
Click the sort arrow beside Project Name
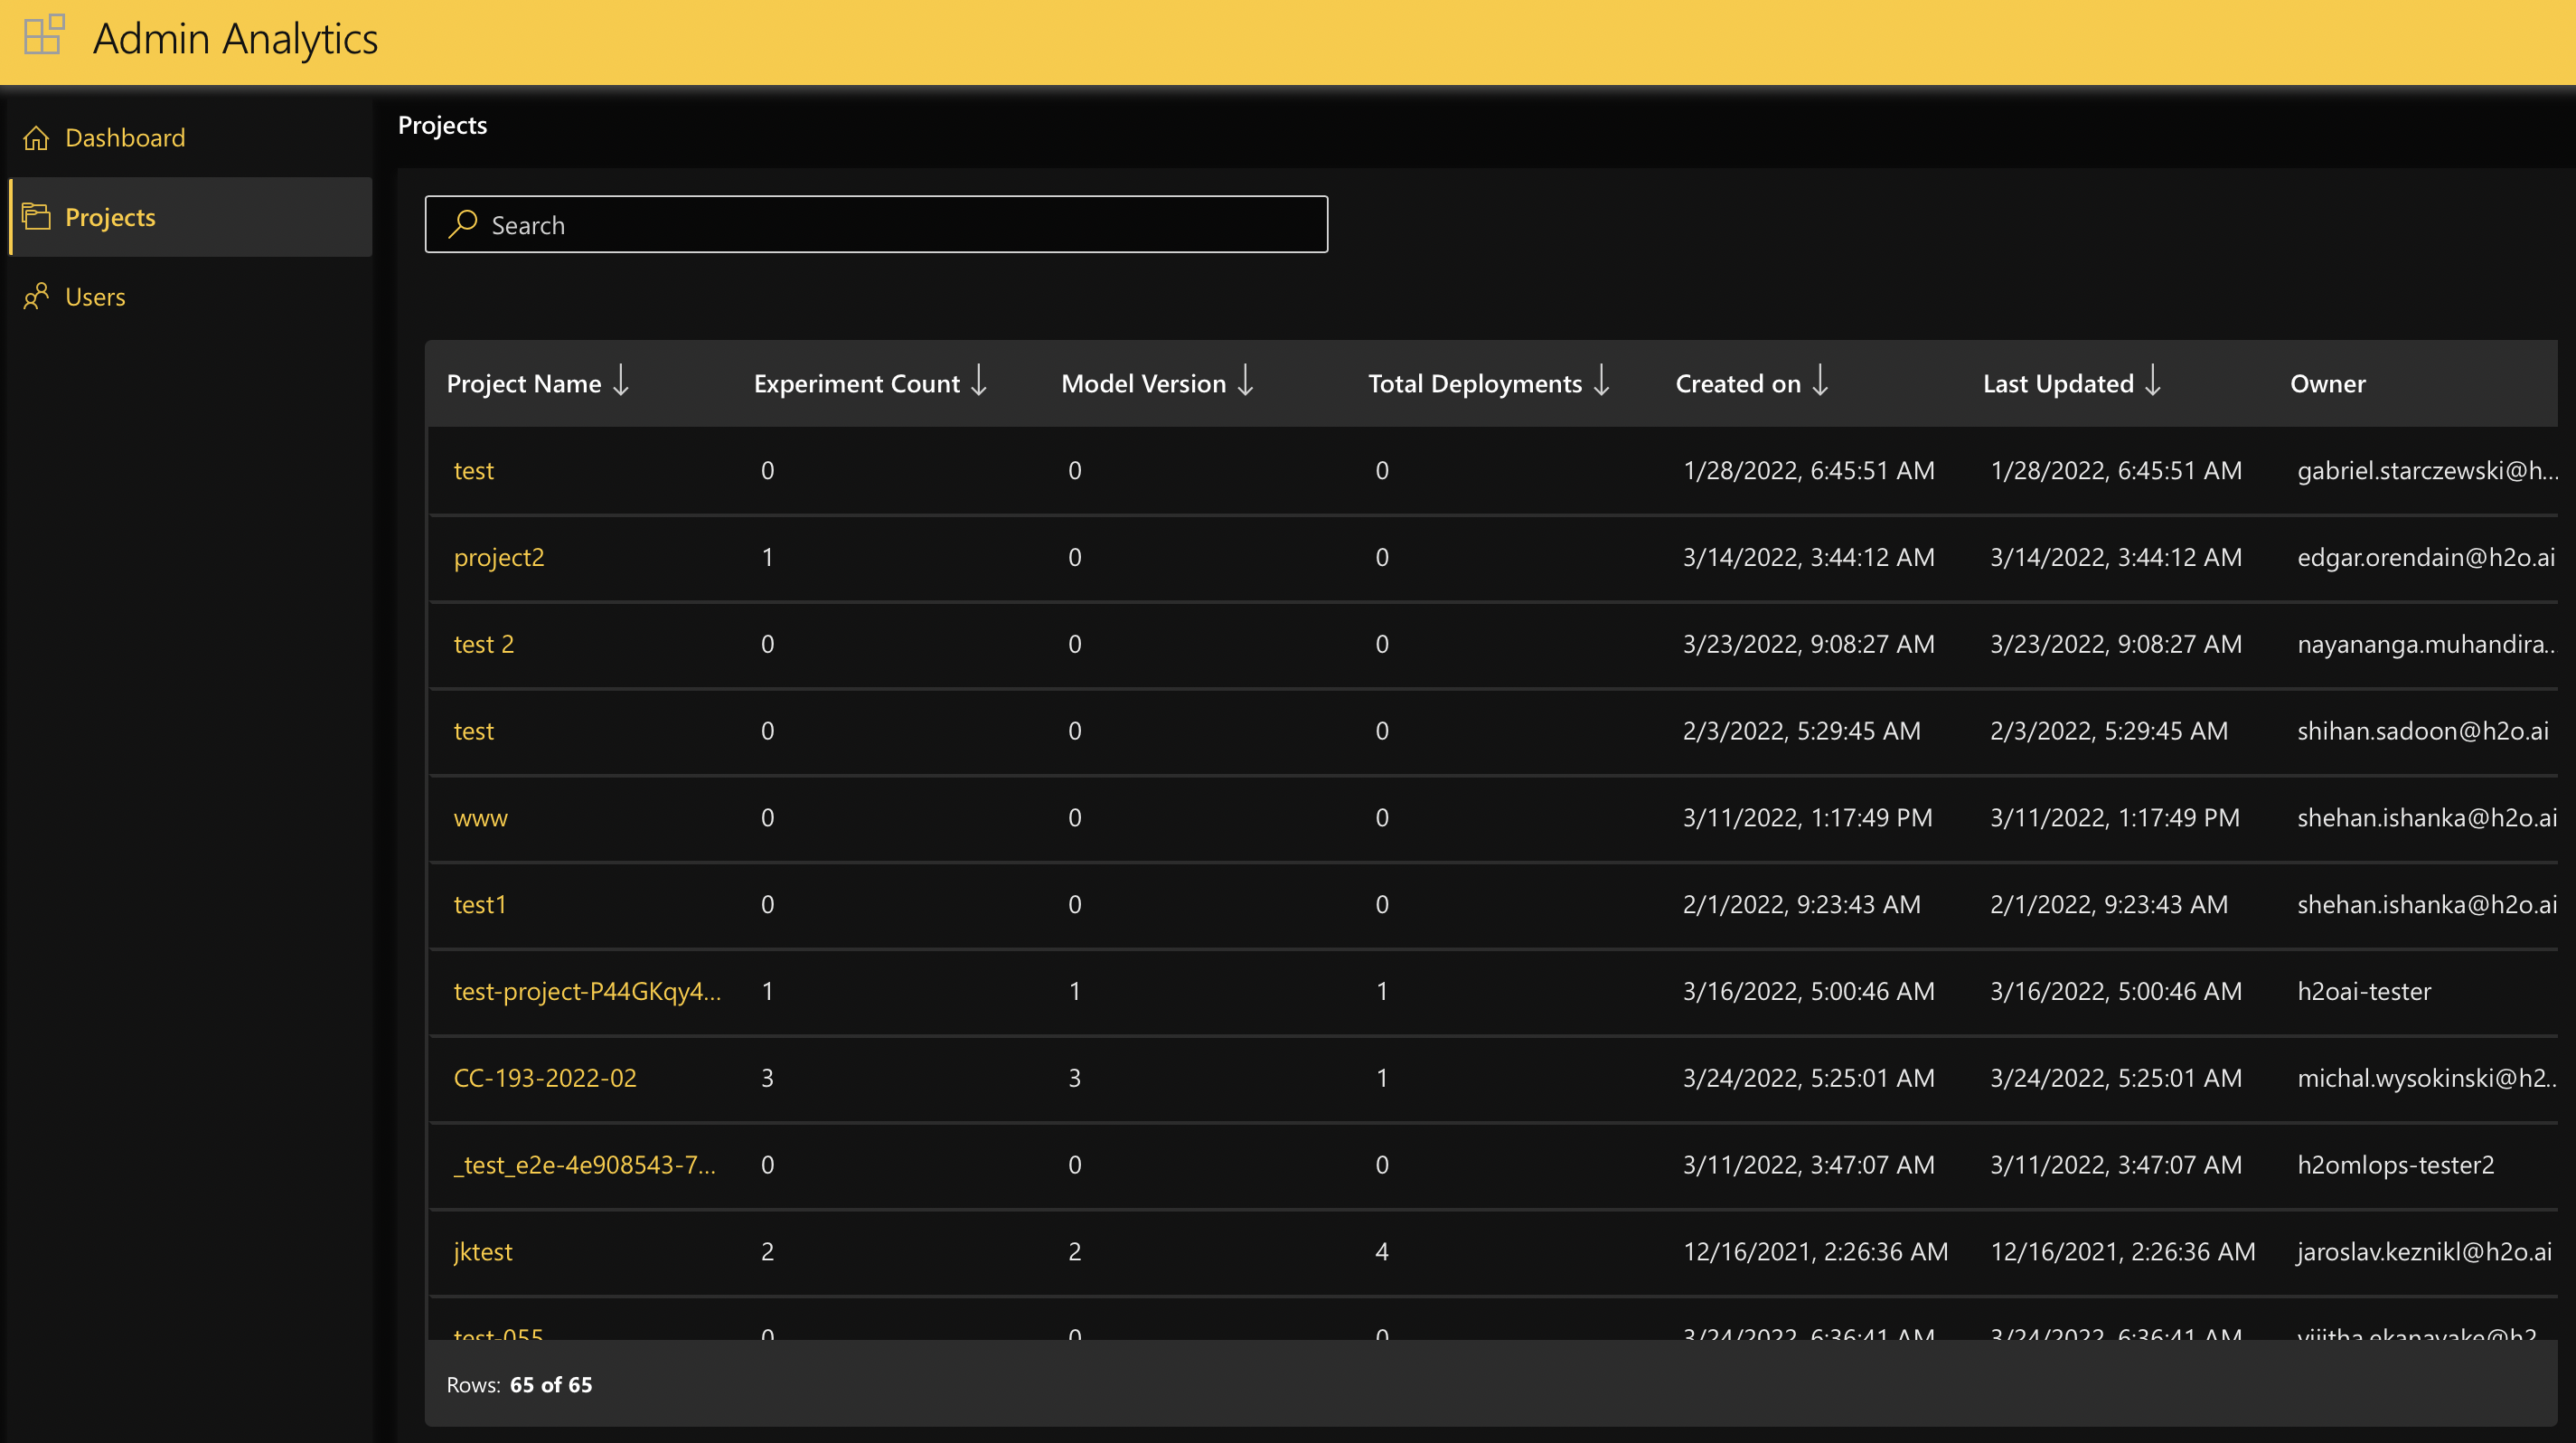[622, 383]
